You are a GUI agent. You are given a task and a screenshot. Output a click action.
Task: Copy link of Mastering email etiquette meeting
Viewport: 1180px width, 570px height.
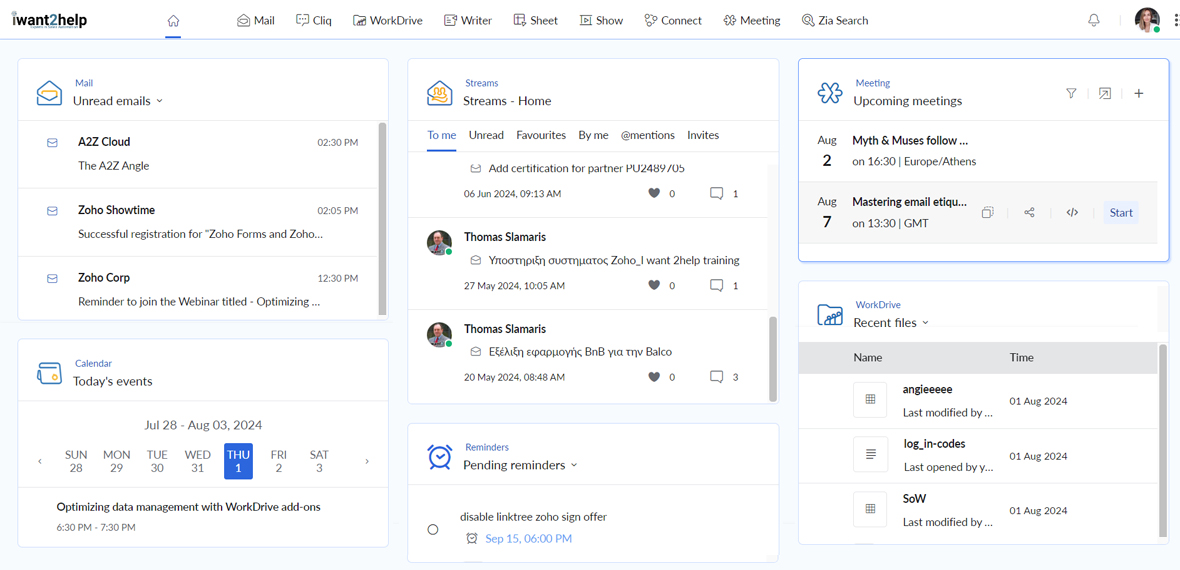coord(987,212)
